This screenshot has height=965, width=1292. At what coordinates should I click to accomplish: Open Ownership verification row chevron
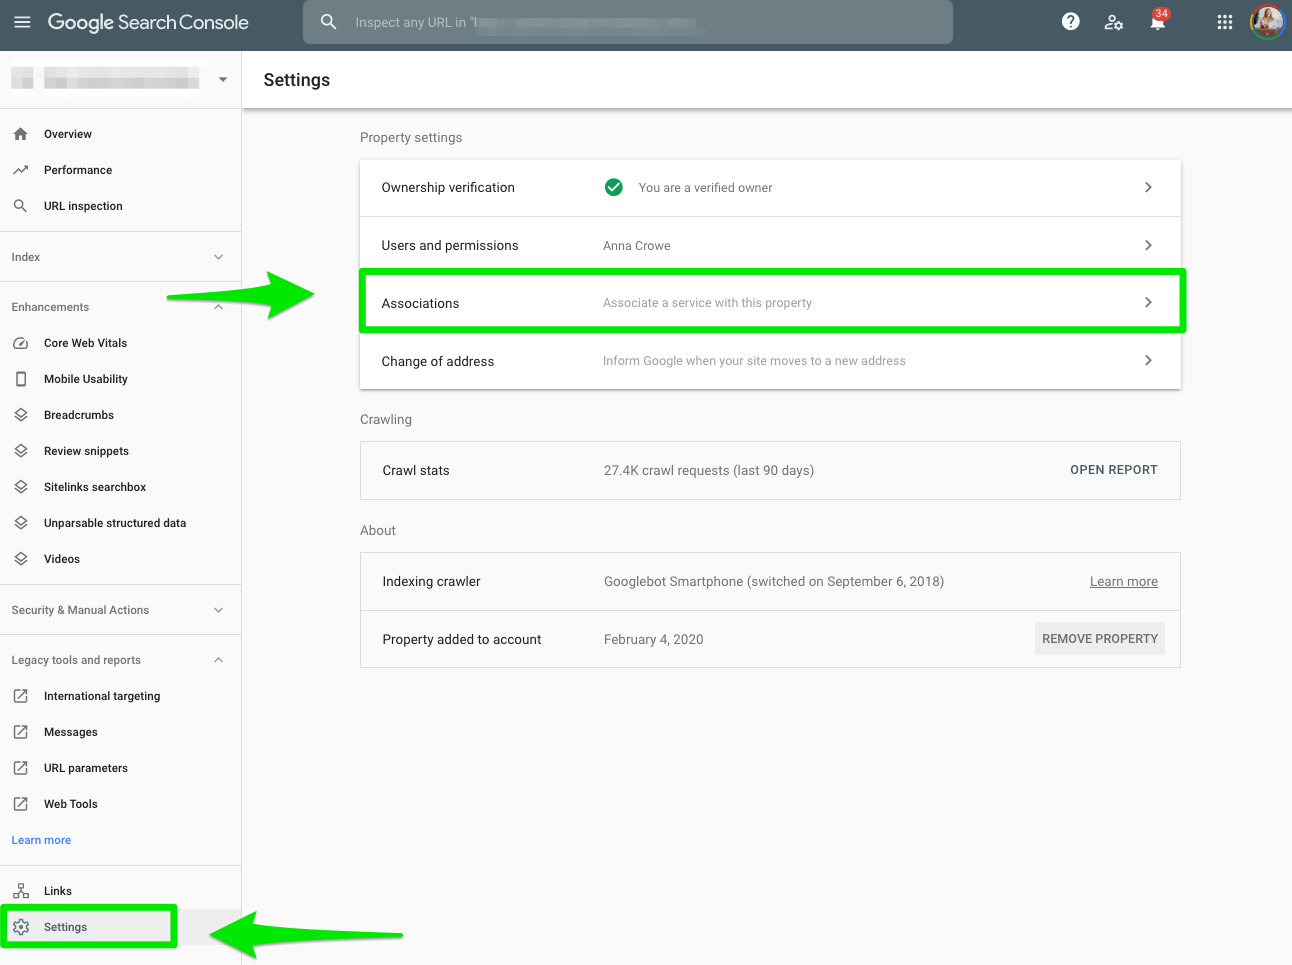point(1148,187)
